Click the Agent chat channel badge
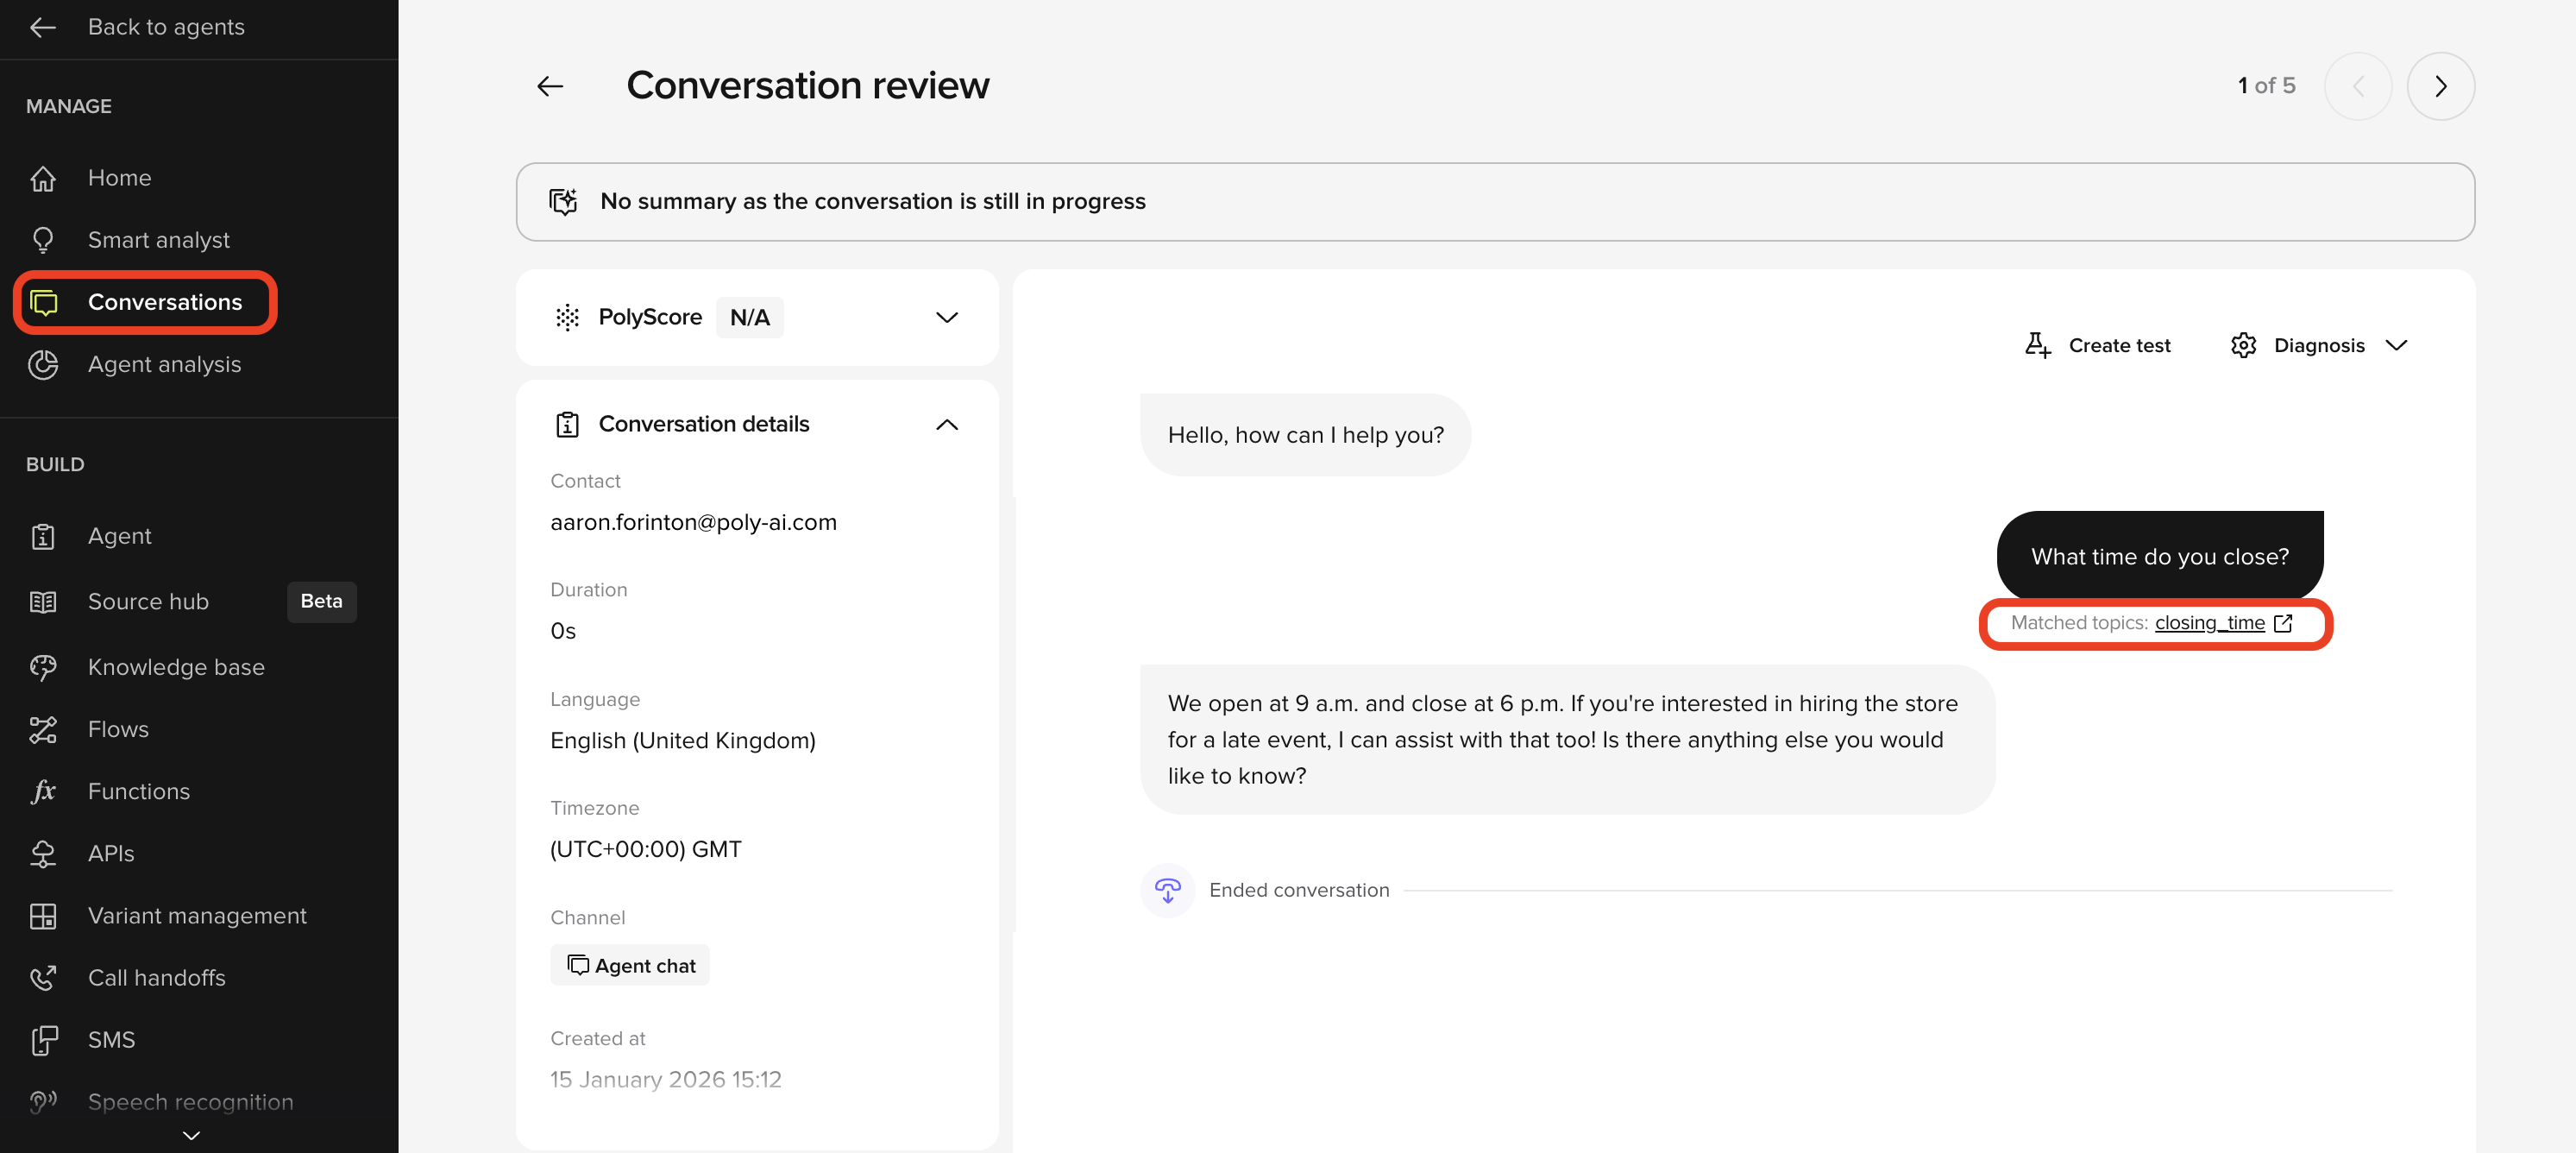 point(630,965)
